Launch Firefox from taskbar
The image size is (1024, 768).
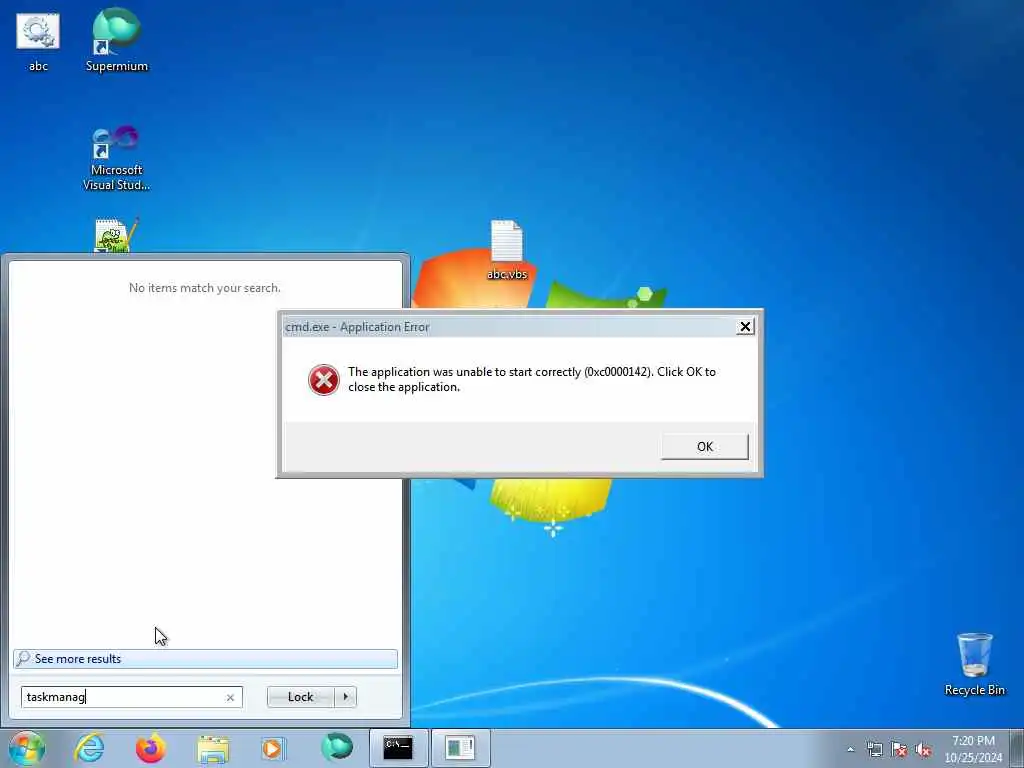tap(151, 748)
